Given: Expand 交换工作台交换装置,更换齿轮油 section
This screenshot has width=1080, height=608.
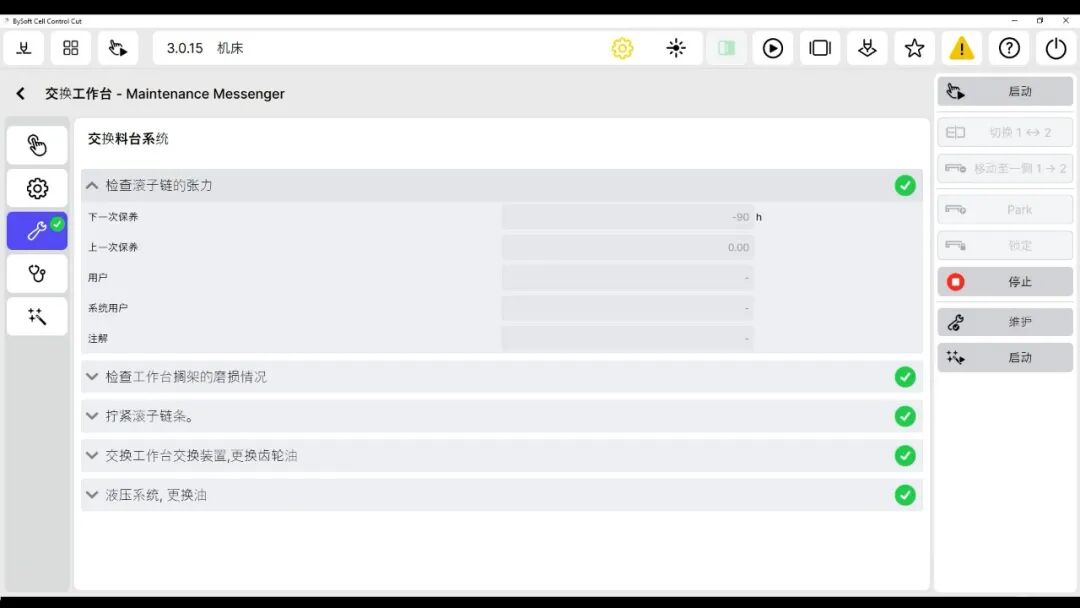Looking at the screenshot, I should 92,456.
